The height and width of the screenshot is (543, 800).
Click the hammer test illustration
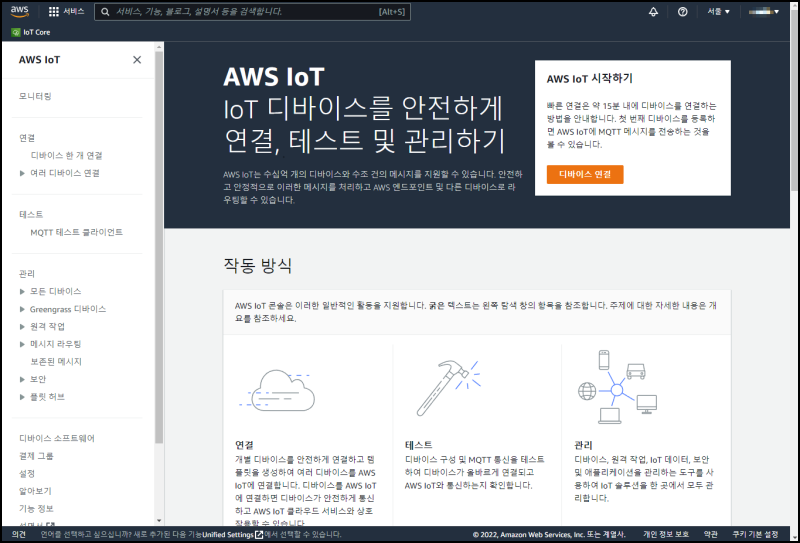coord(448,387)
